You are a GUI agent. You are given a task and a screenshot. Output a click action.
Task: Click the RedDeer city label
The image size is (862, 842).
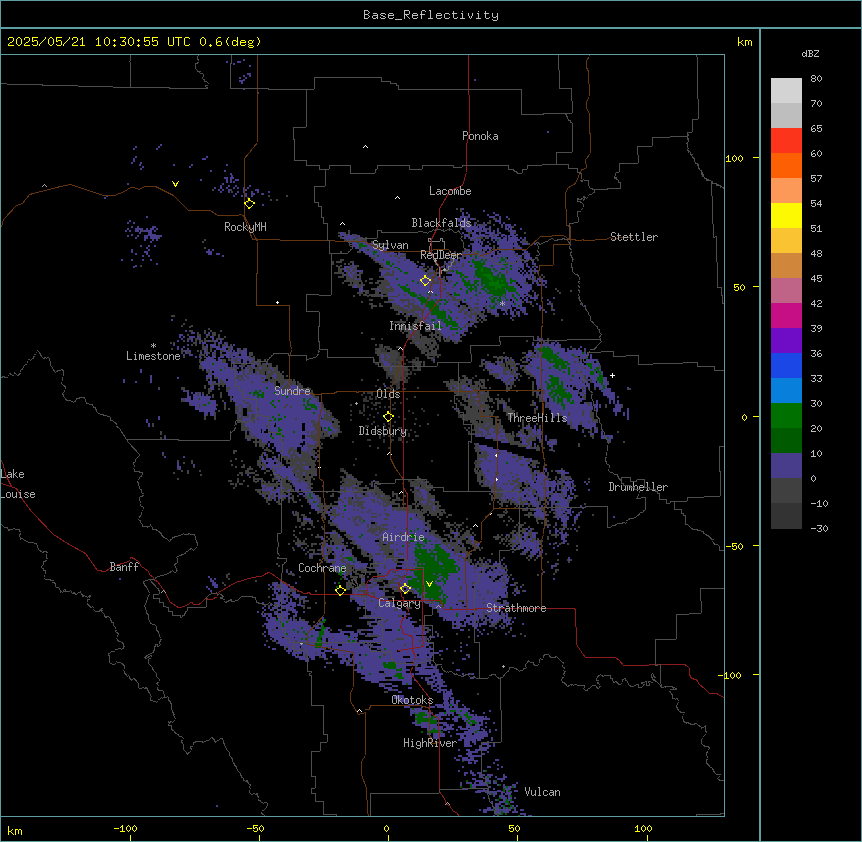pos(441,255)
